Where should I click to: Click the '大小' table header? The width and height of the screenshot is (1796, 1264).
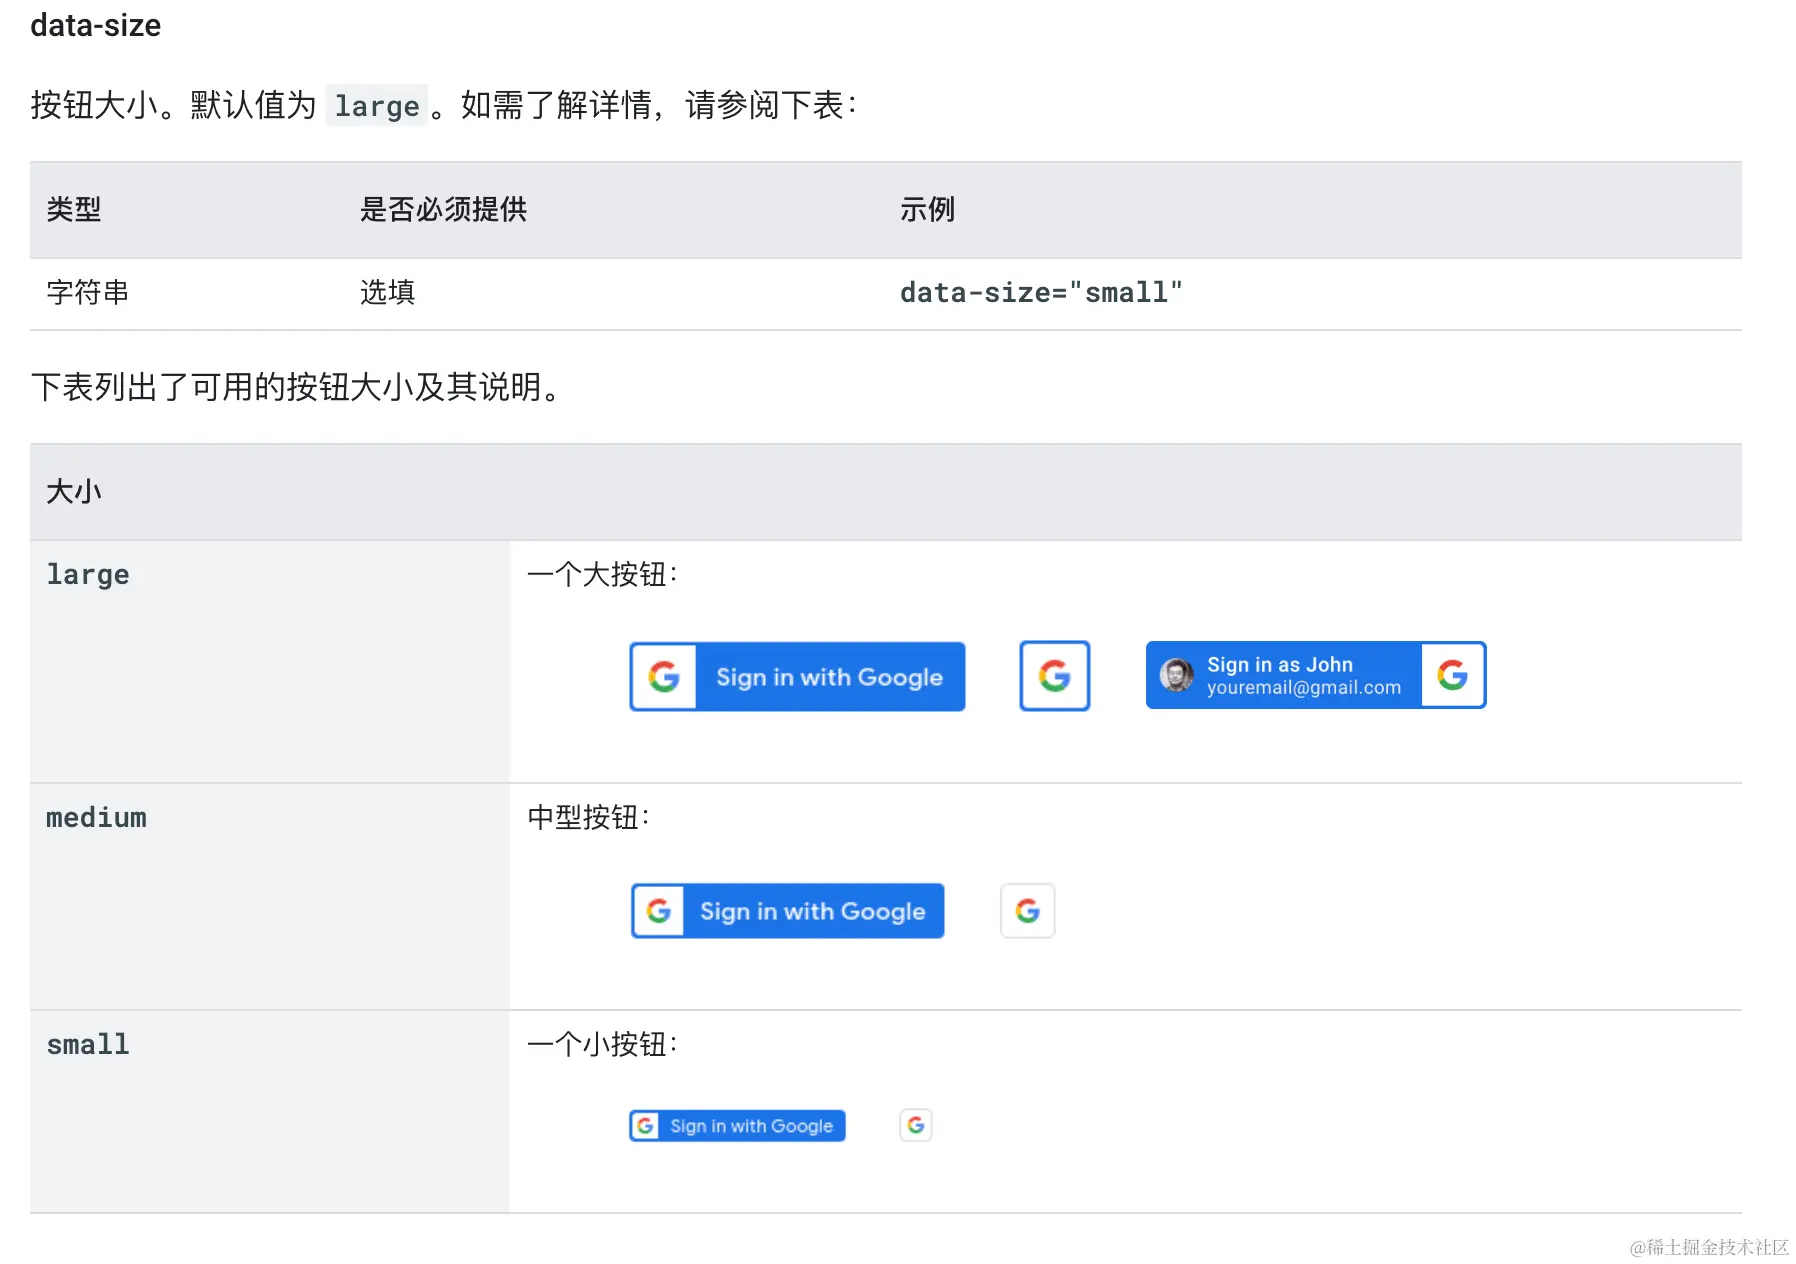click(74, 492)
